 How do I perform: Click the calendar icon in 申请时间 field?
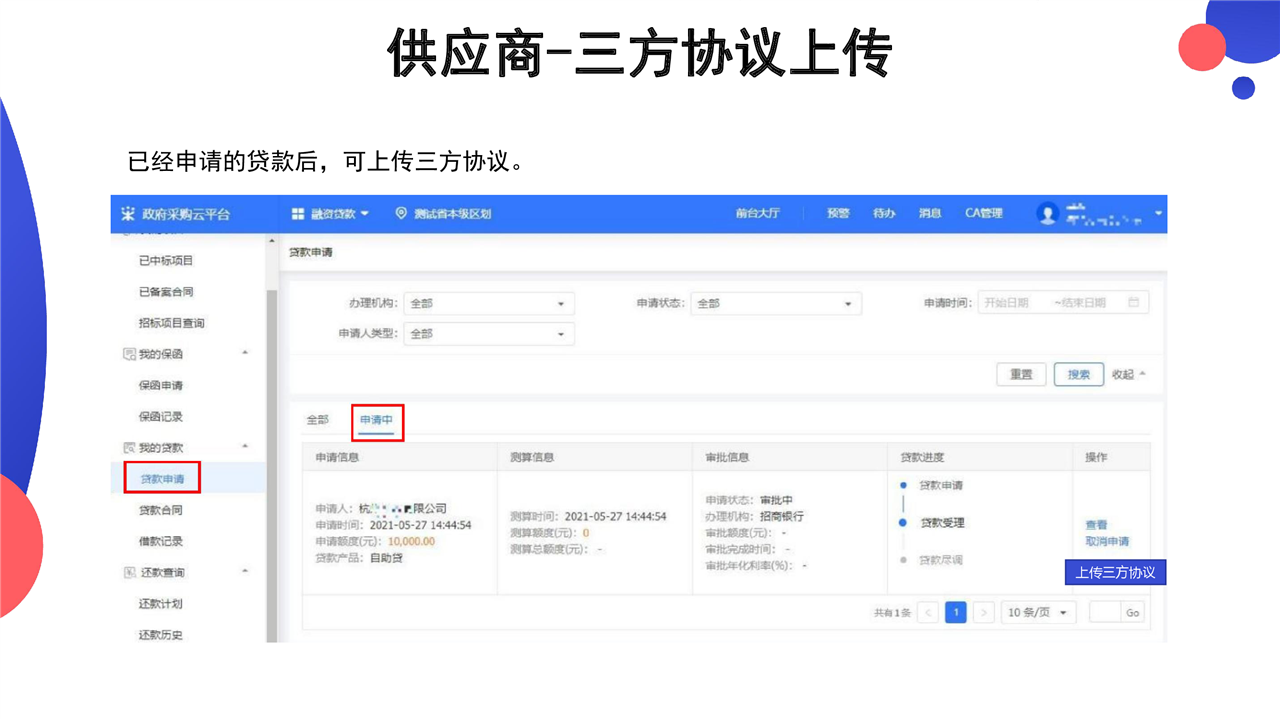point(1133,303)
